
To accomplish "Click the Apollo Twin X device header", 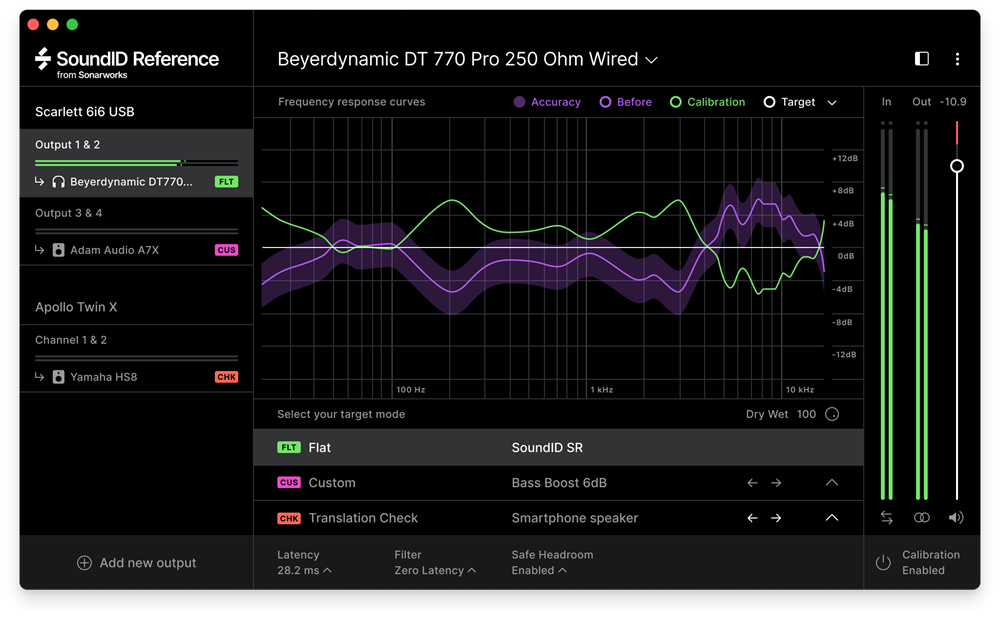I will tap(76, 307).
